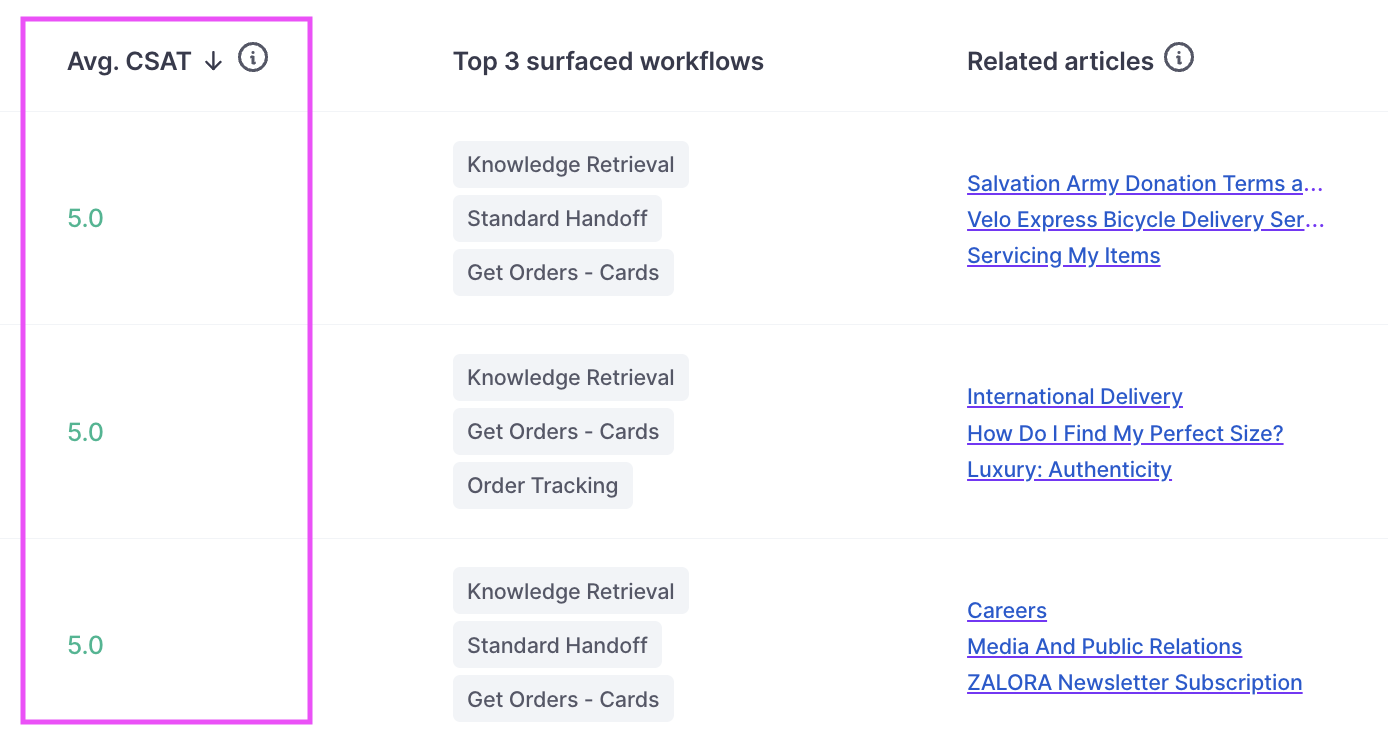
Task: Click the info icon beside Related articles
Action: pos(1180,59)
